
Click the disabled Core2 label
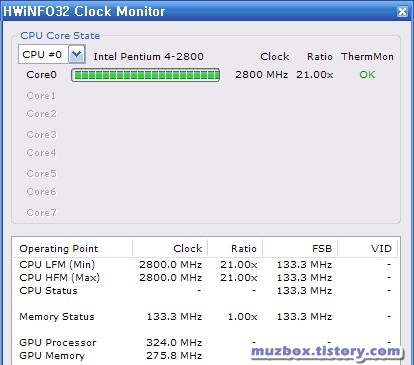point(42,114)
